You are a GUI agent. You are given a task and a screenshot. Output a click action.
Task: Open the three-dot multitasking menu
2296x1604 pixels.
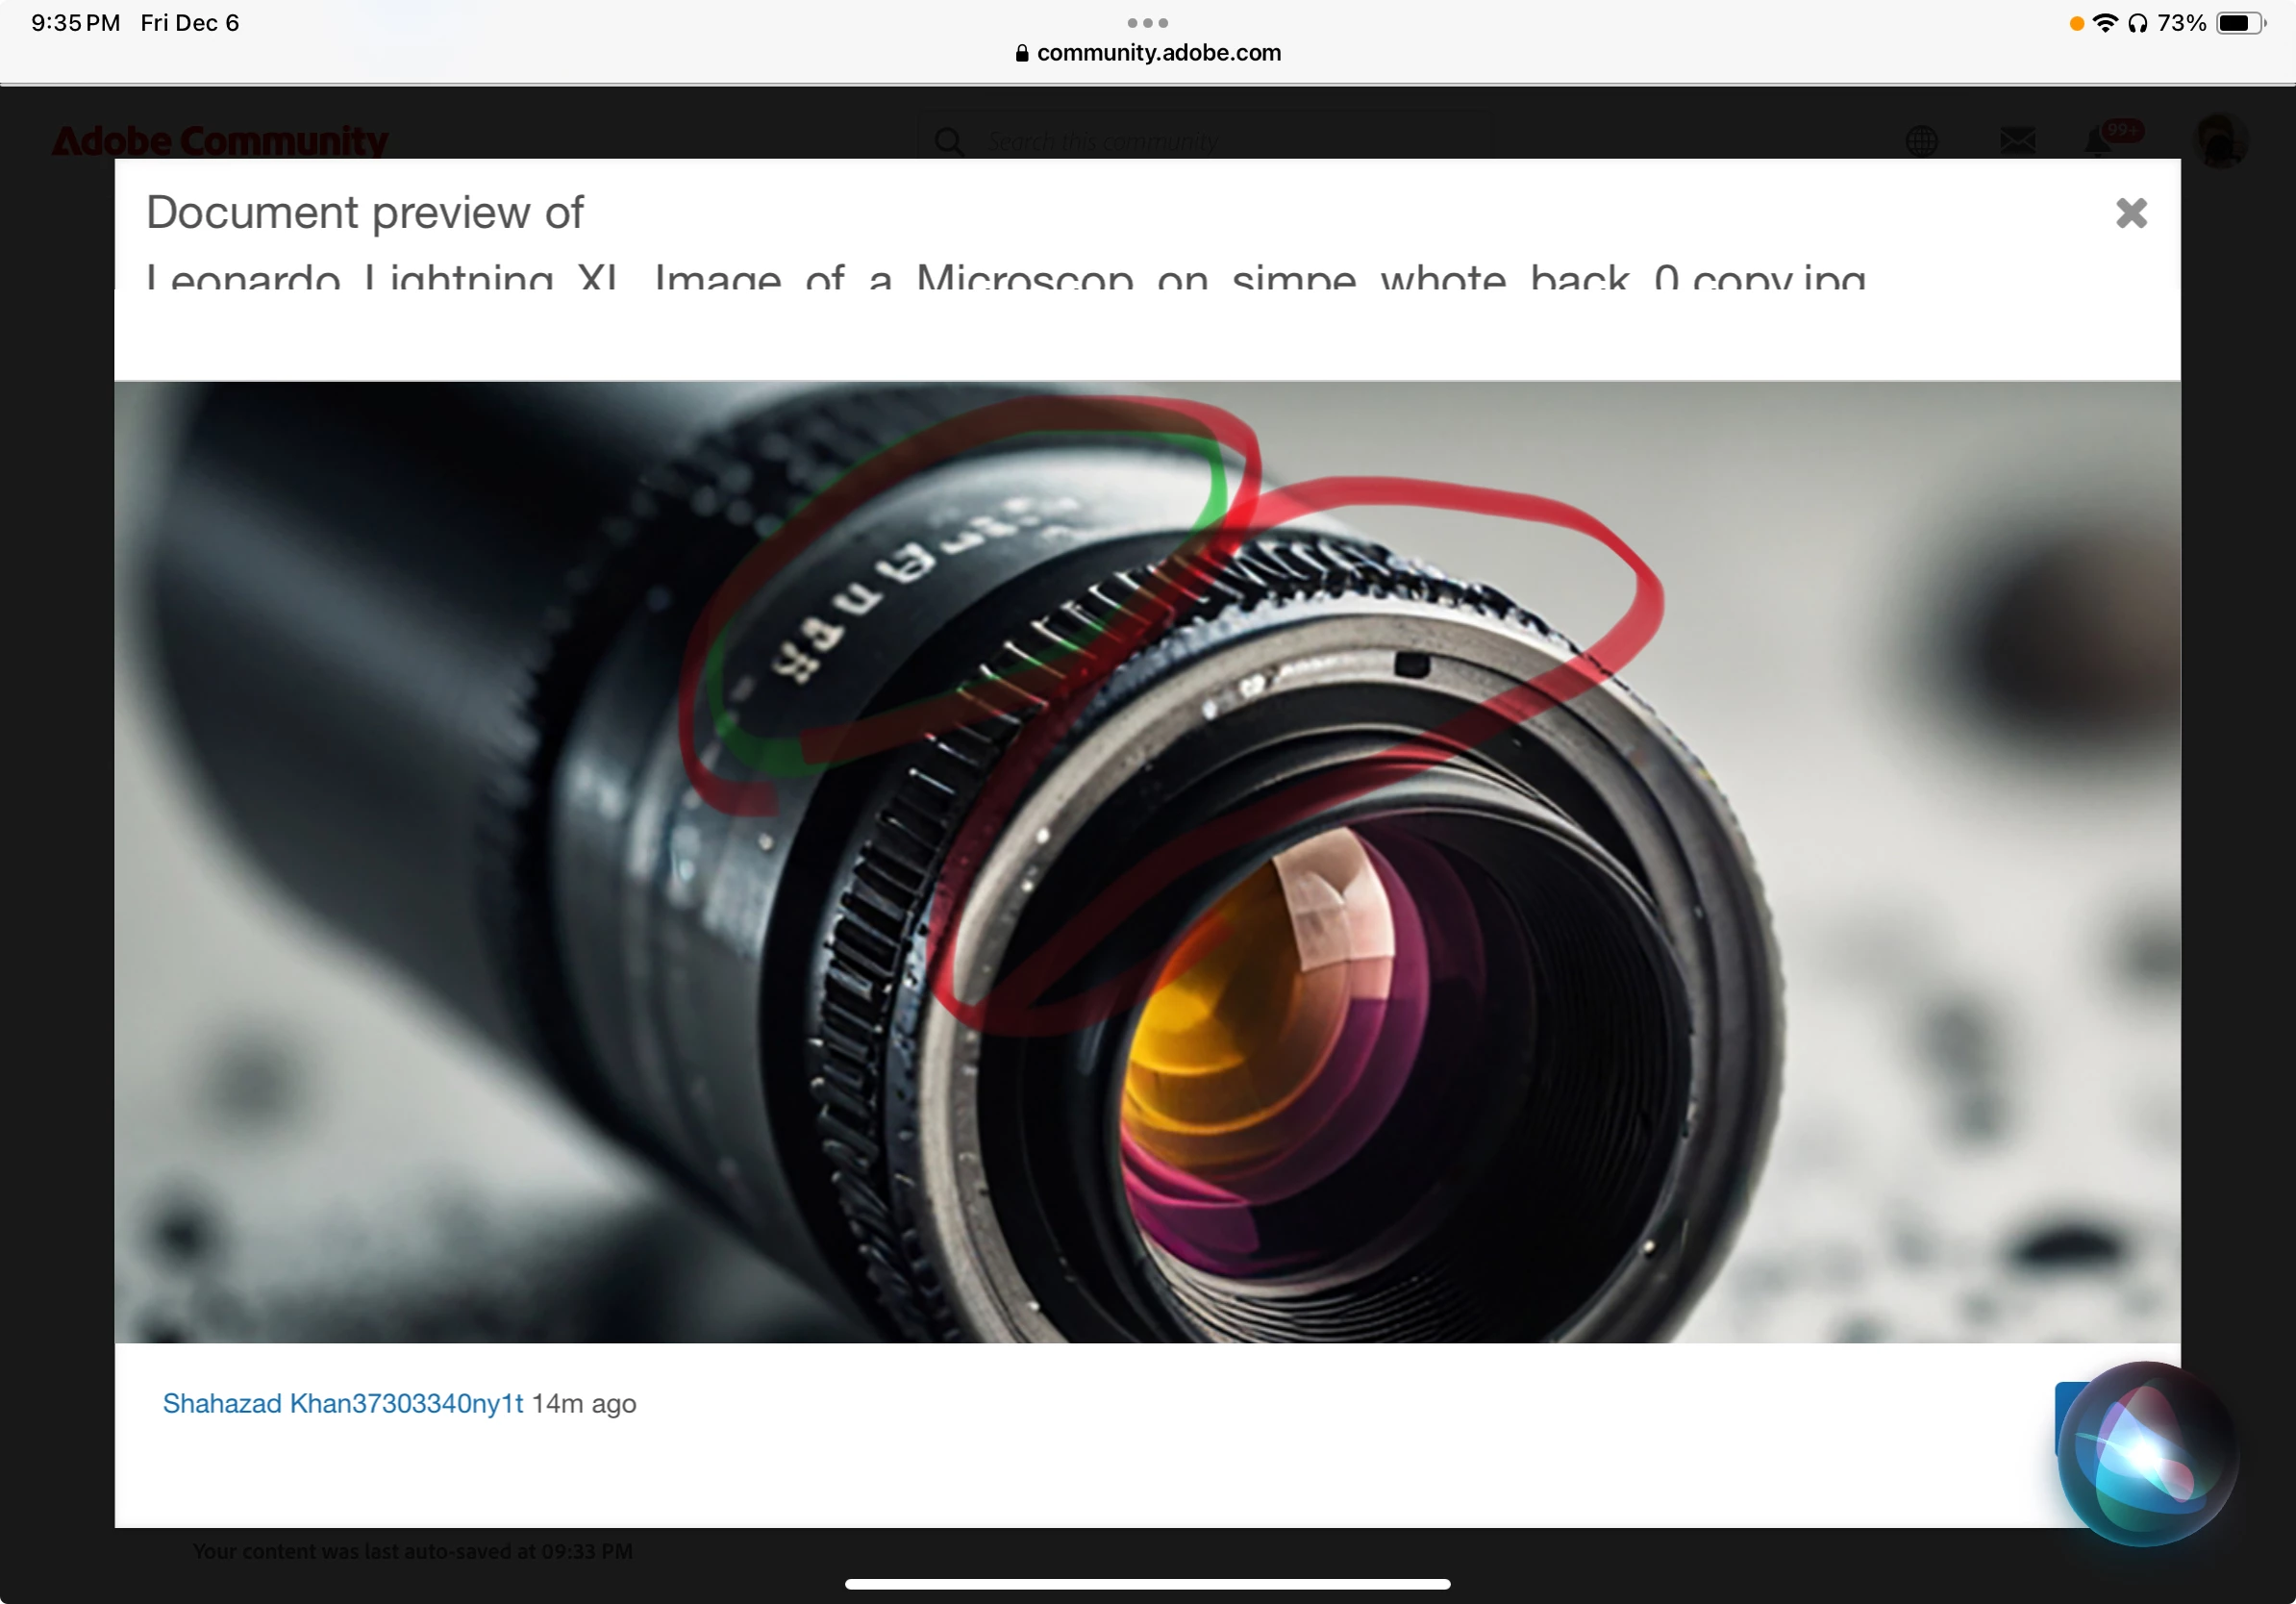1147,23
